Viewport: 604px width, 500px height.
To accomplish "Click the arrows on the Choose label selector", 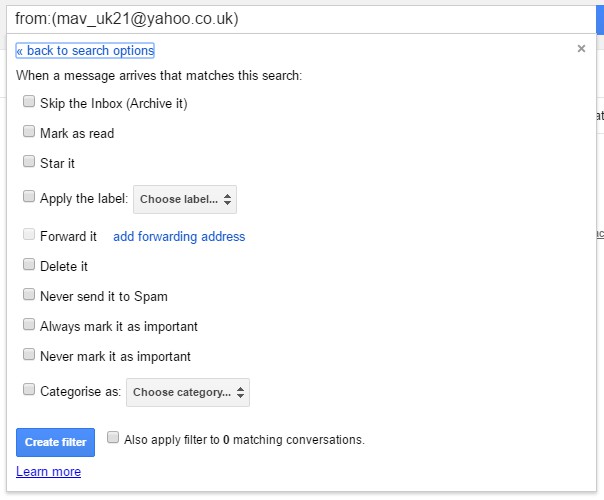I will pyautogui.click(x=228, y=200).
